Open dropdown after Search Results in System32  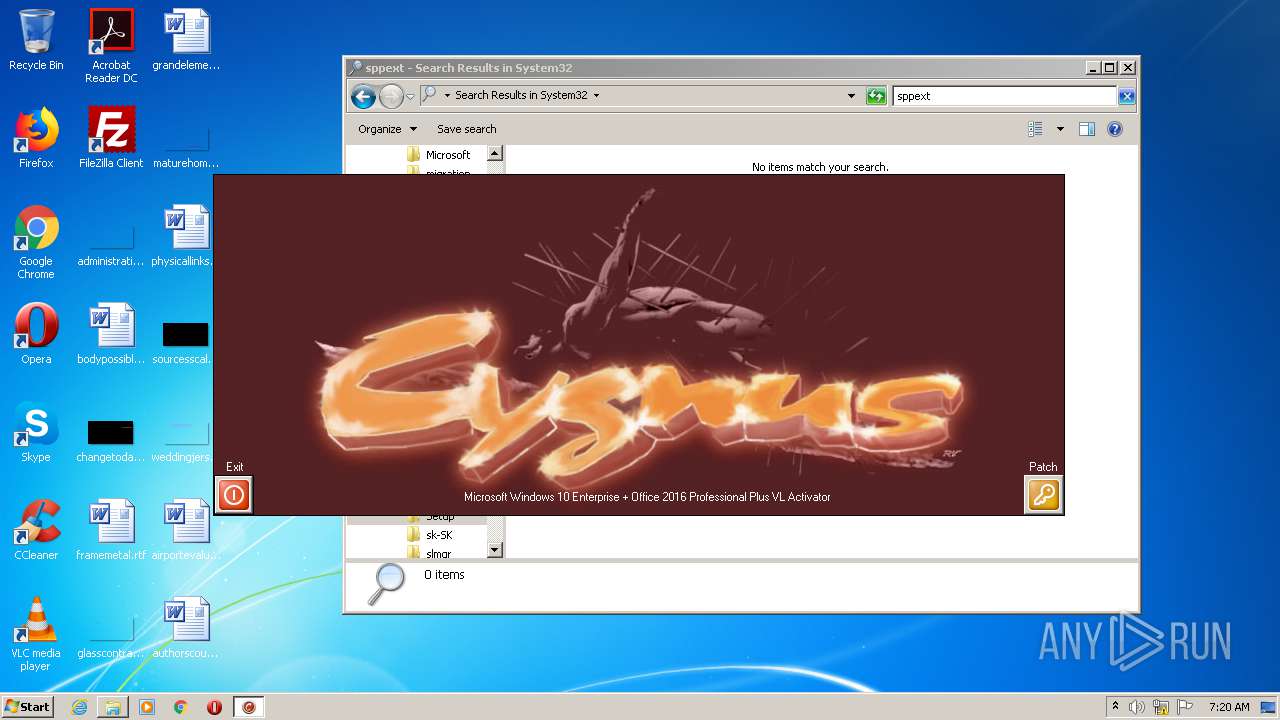597,96
